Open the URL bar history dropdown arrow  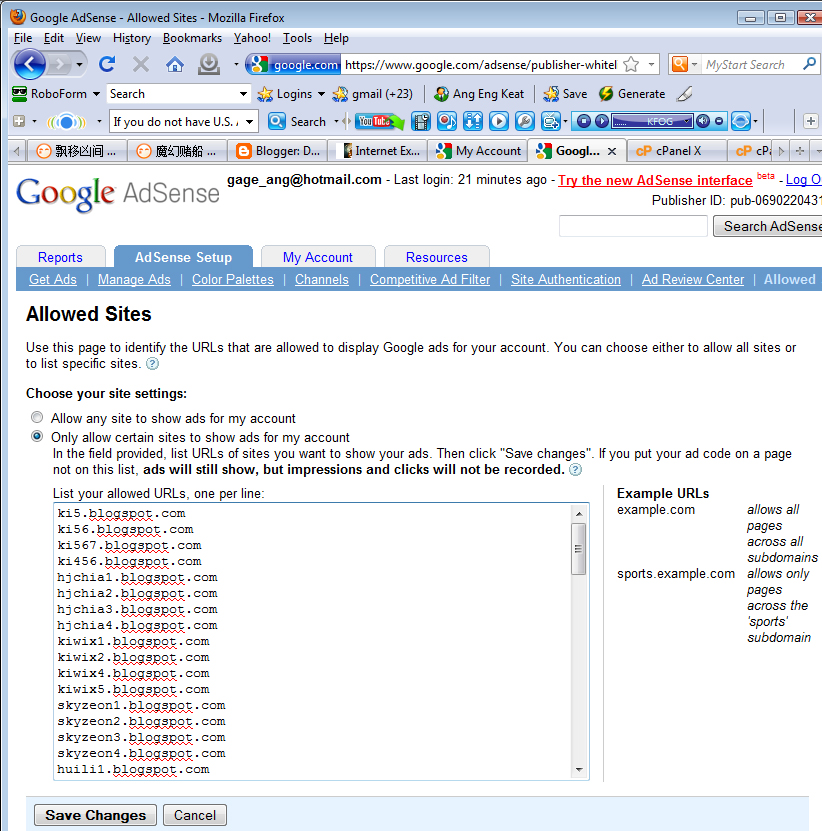pyautogui.click(x=651, y=64)
